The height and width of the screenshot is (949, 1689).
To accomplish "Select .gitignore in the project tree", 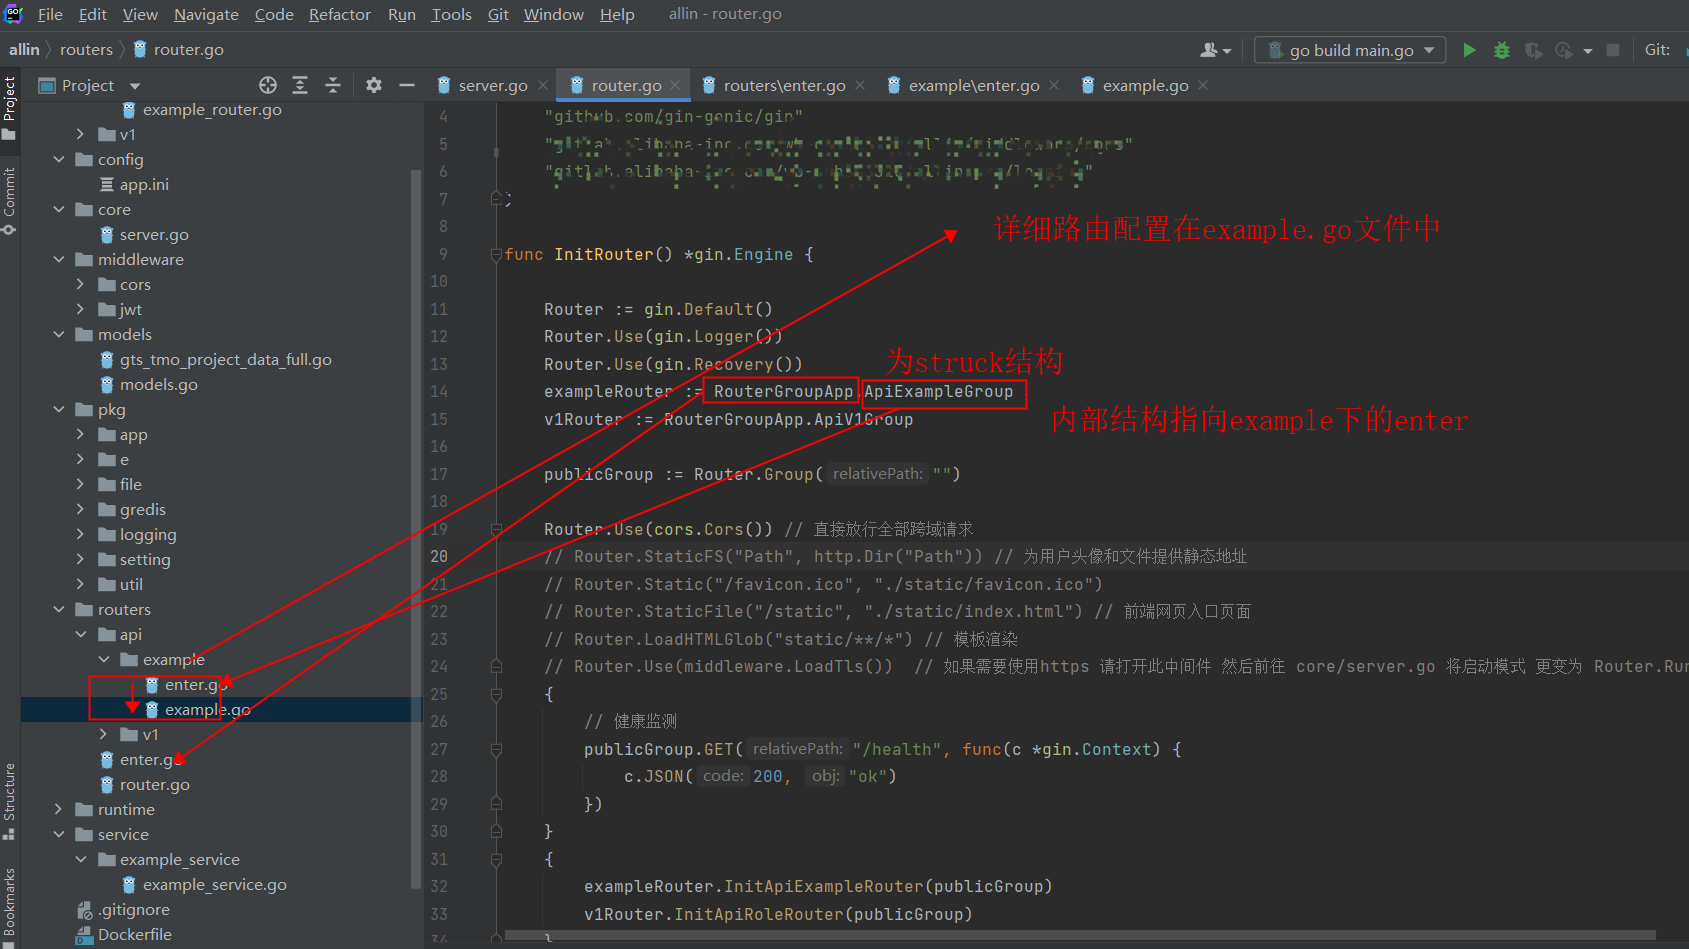I will tap(133, 909).
